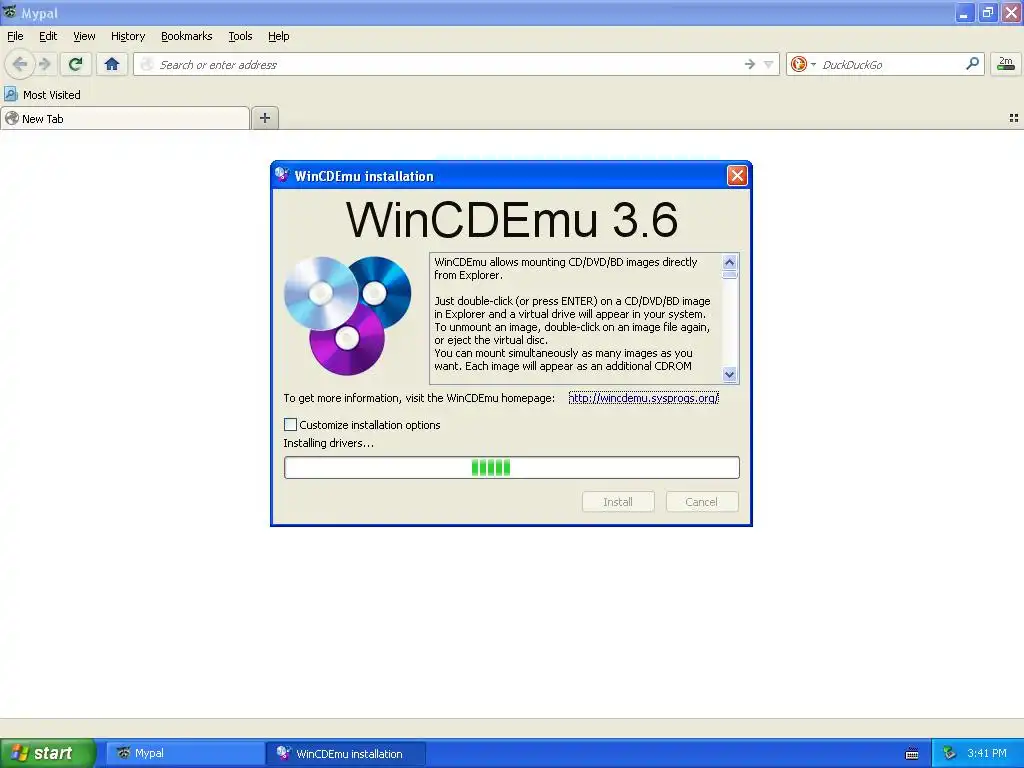This screenshot has width=1024, height=768.
Task: Close the WinCDEmu installation dialog
Action: click(x=737, y=176)
